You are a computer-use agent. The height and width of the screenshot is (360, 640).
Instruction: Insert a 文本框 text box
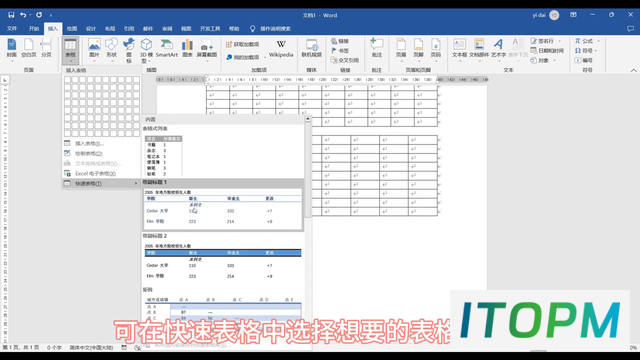click(x=459, y=48)
